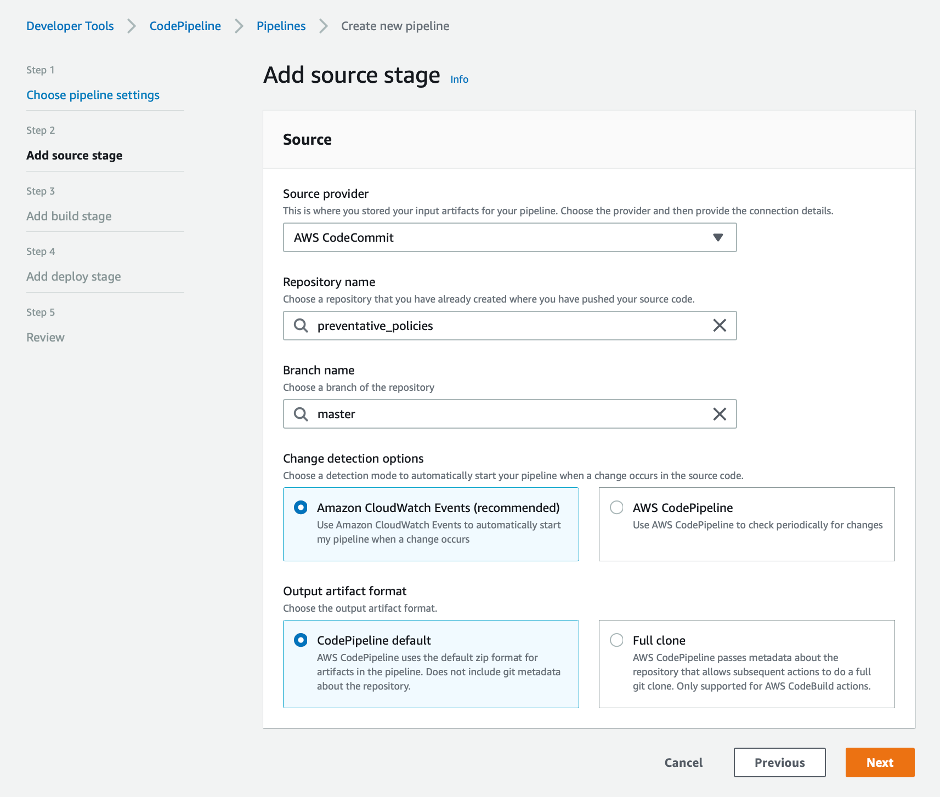Select Amazon CloudWatch Events recommended option

pos(300,507)
